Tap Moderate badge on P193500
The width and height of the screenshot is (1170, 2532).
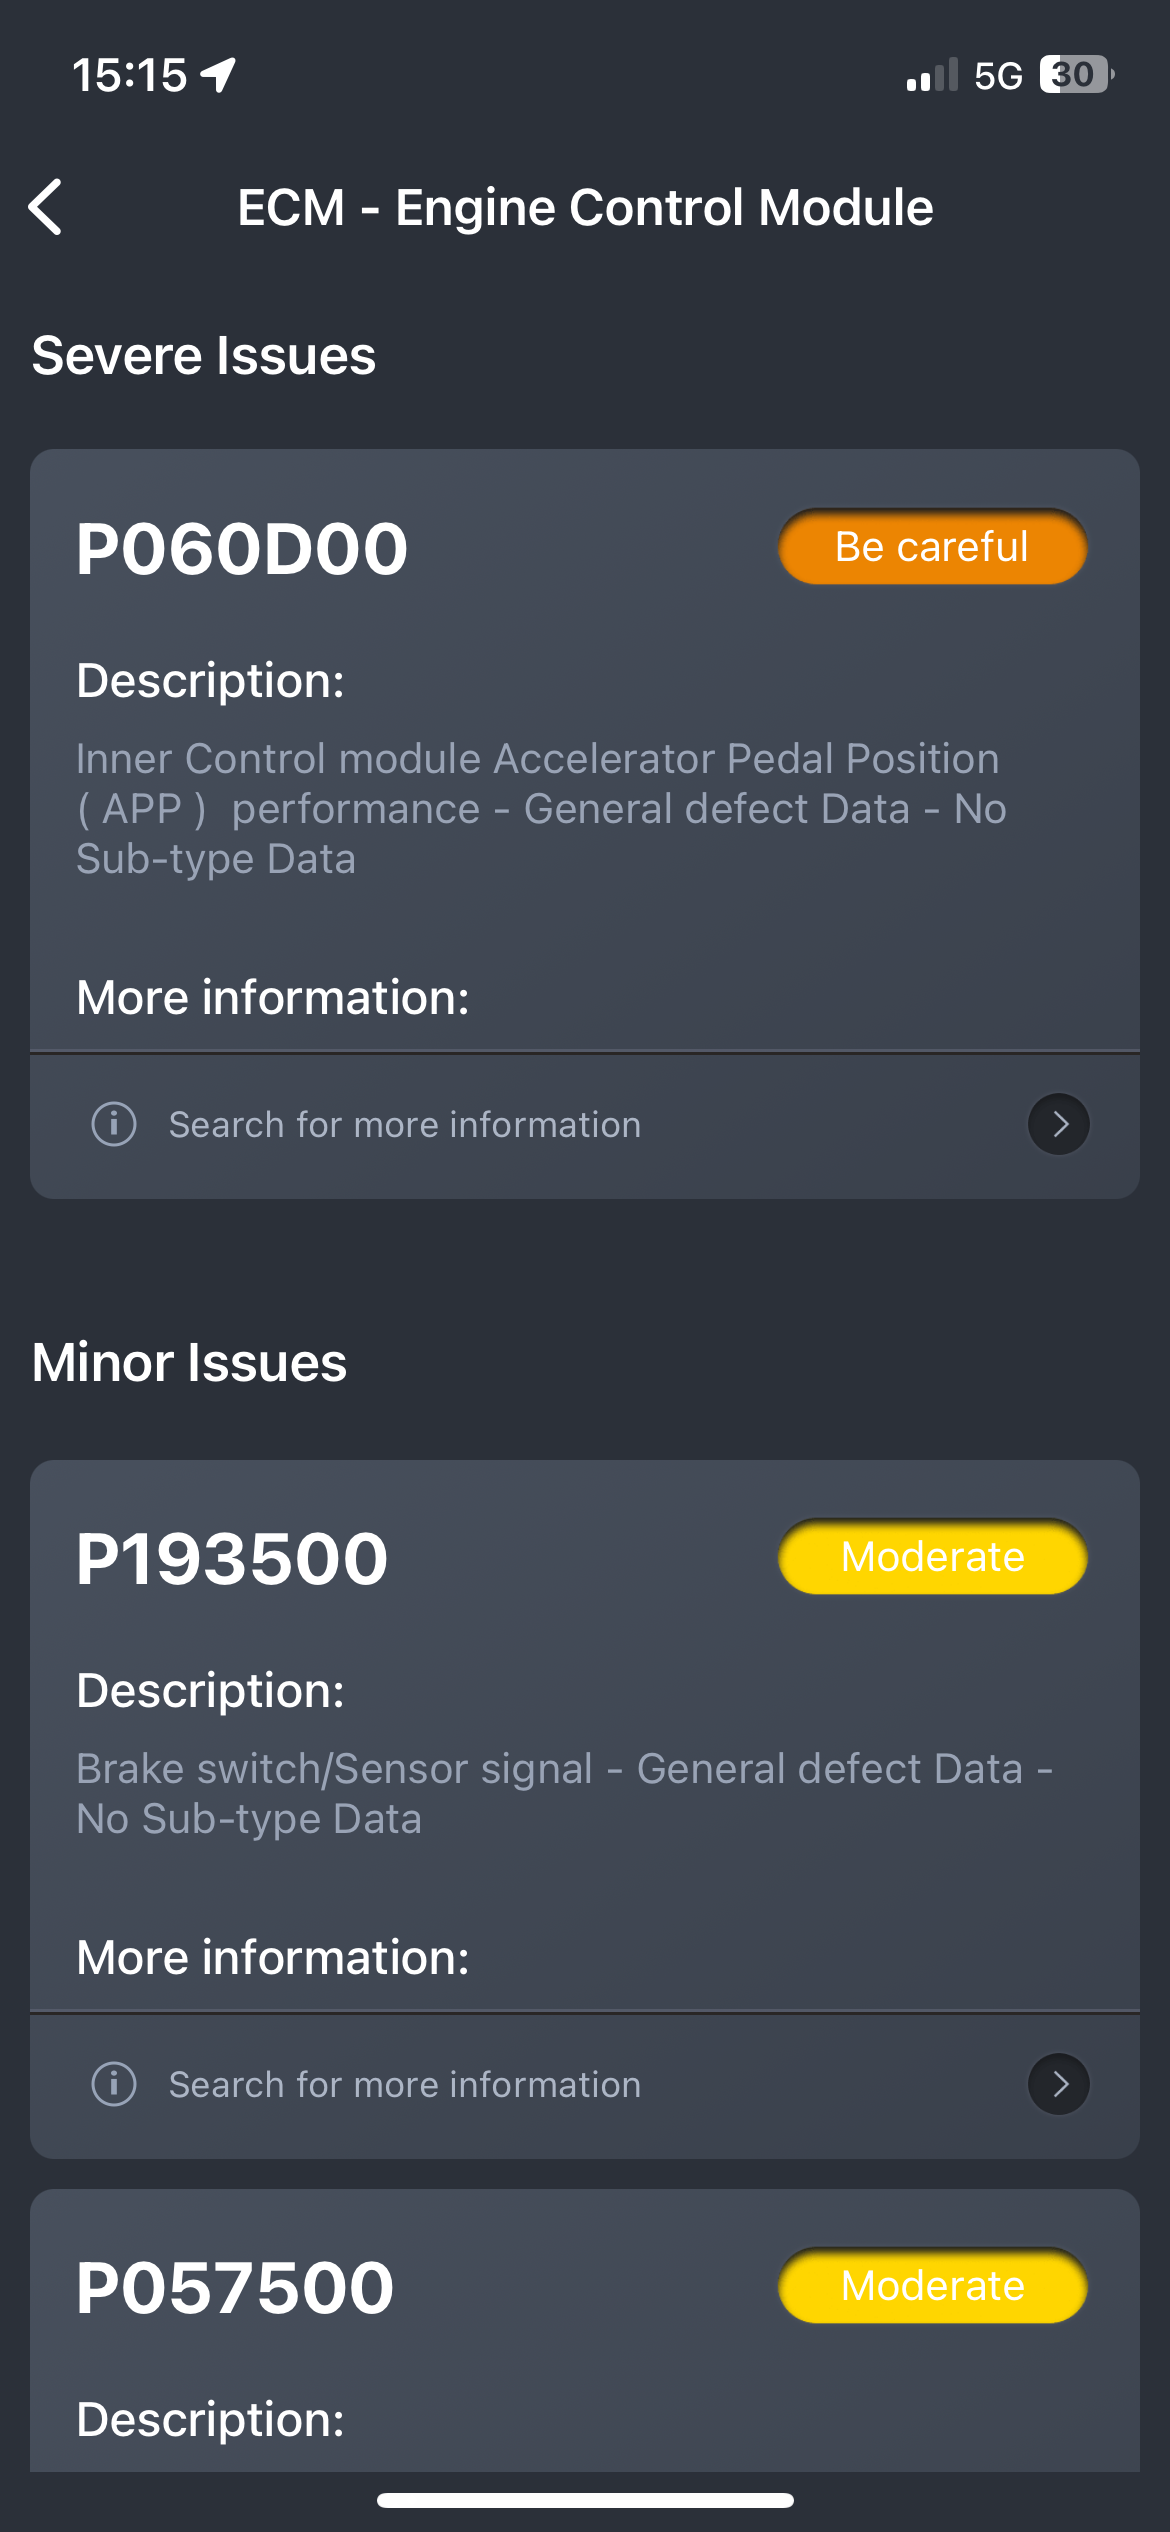pyautogui.click(x=932, y=1557)
